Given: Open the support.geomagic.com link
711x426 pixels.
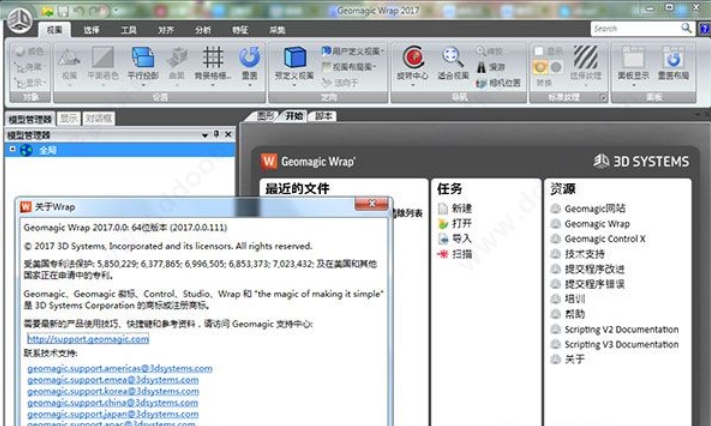Looking at the screenshot, I should (x=88, y=339).
